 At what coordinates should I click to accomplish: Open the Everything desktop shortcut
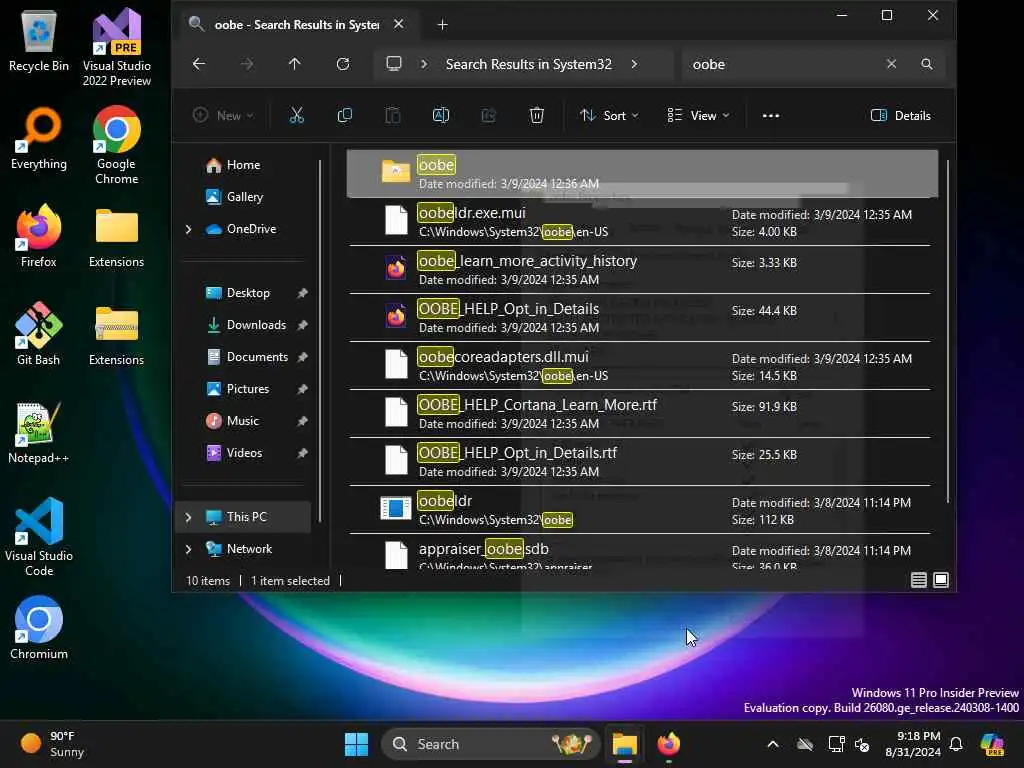tap(39, 138)
